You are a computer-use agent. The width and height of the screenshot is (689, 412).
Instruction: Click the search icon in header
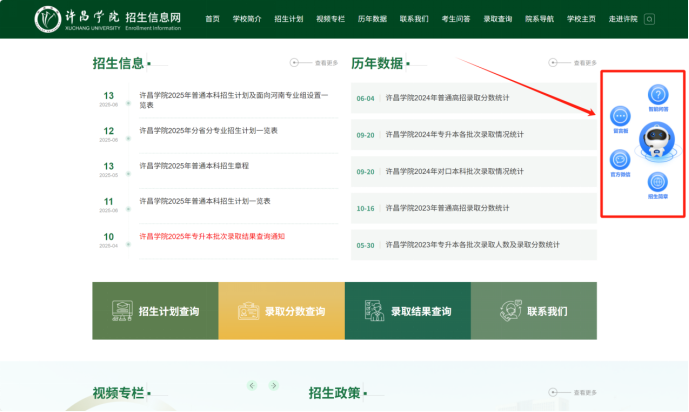point(649,19)
